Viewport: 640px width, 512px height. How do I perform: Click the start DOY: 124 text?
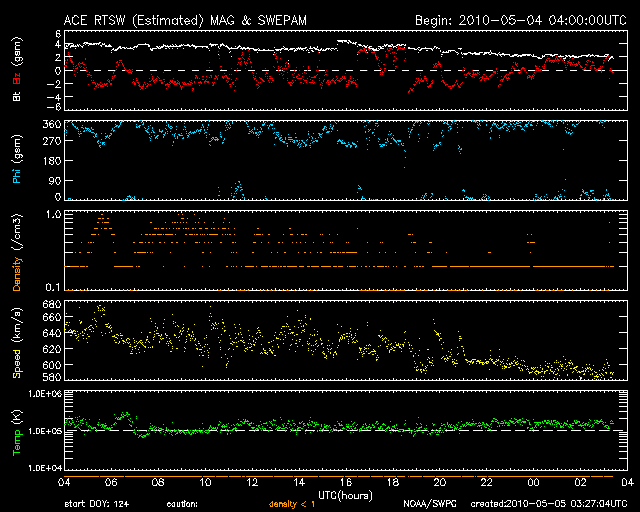pos(97,503)
